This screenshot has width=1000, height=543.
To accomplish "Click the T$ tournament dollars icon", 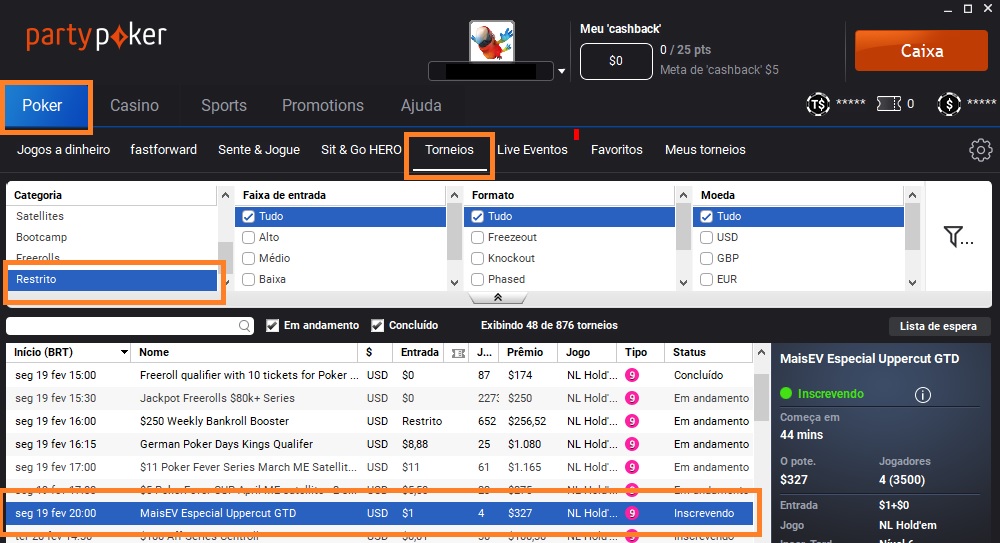I will click(818, 104).
